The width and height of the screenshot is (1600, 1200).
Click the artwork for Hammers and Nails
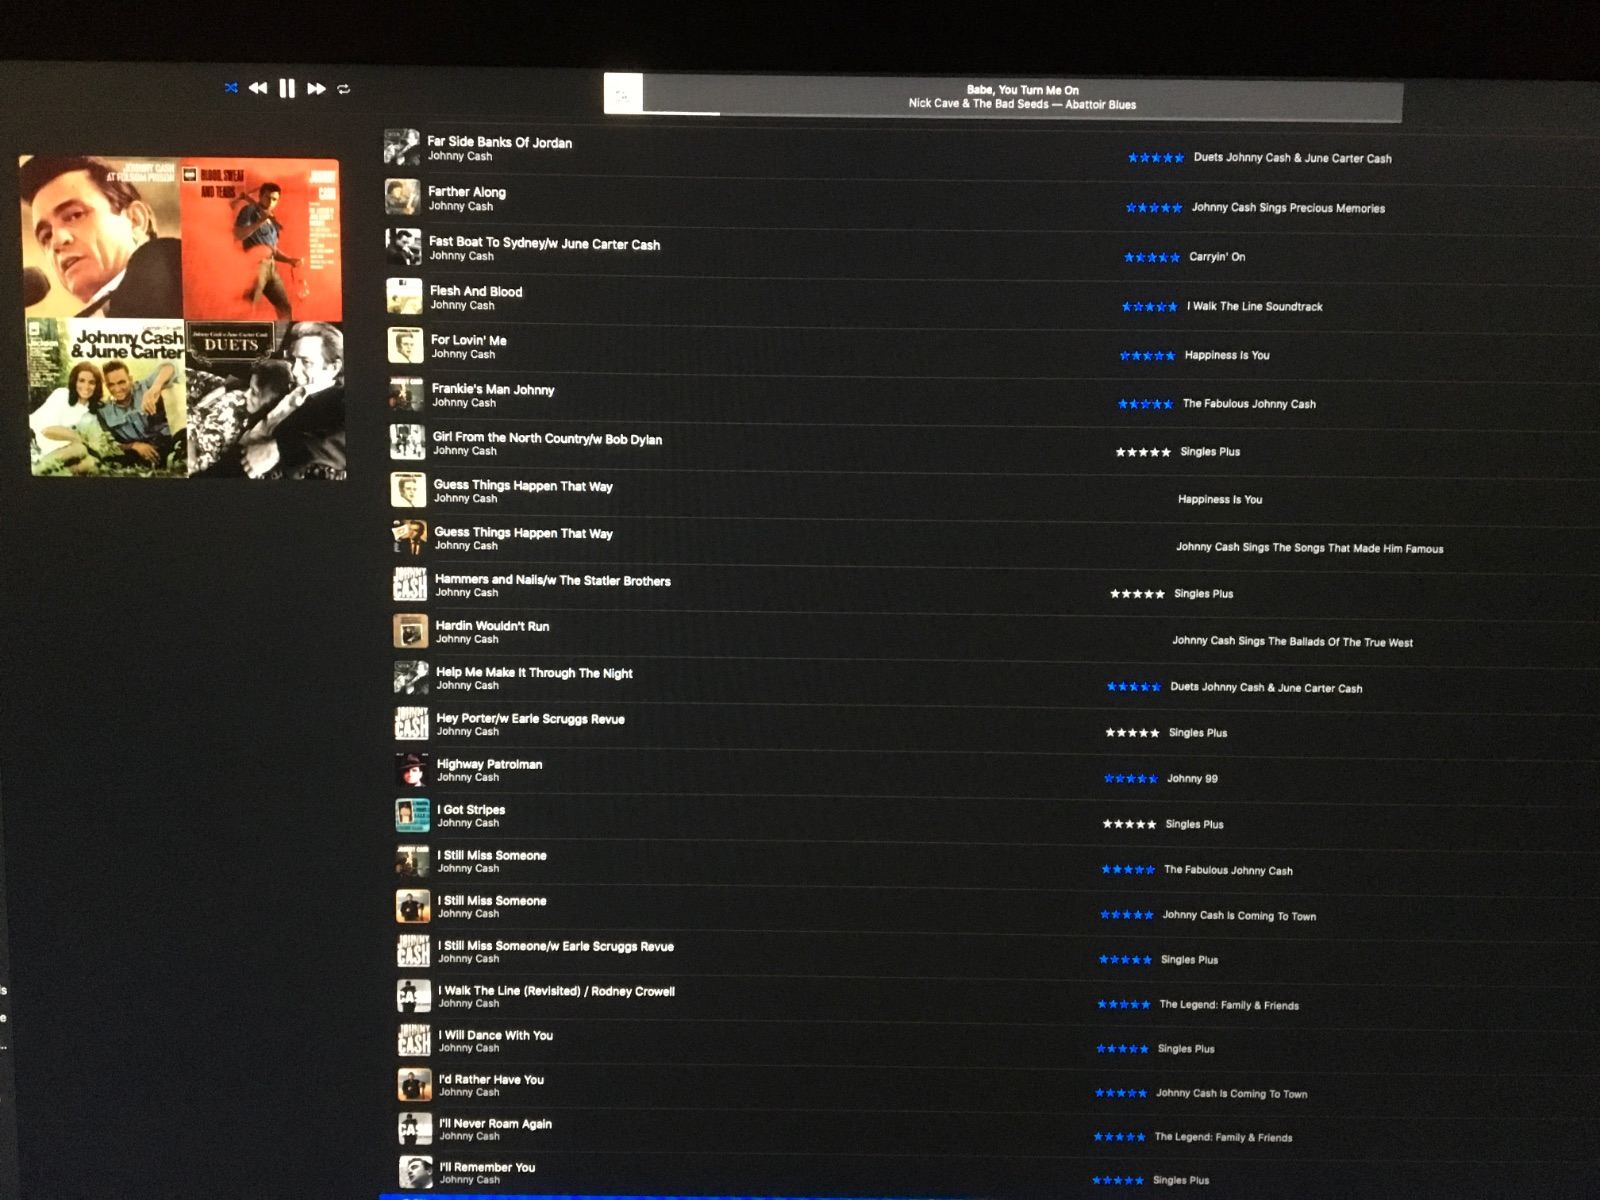point(410,584)
